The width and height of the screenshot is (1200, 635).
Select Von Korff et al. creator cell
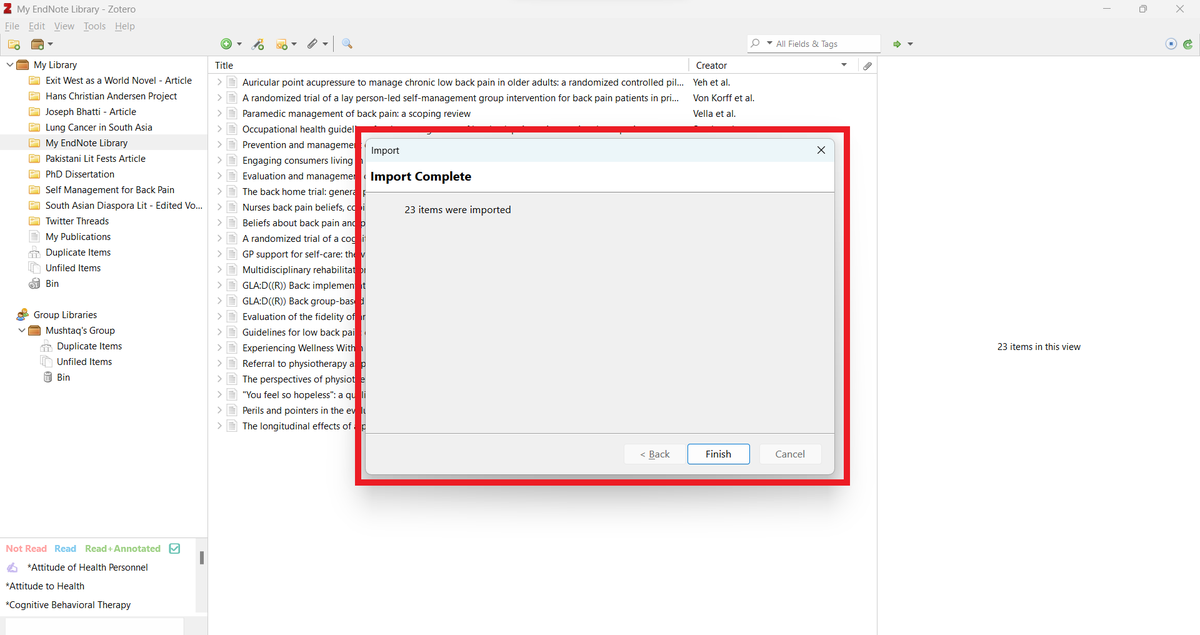tap(723, 98)
